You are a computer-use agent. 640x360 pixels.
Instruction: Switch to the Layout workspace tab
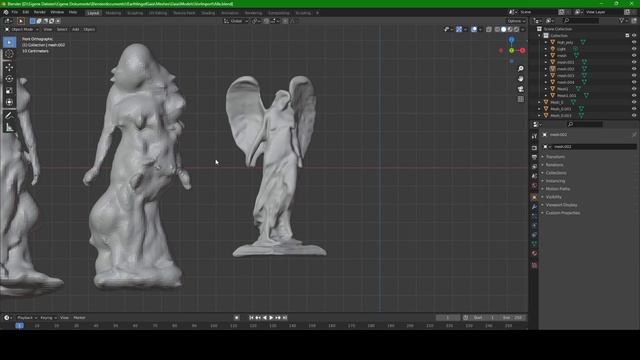(93, 13)
